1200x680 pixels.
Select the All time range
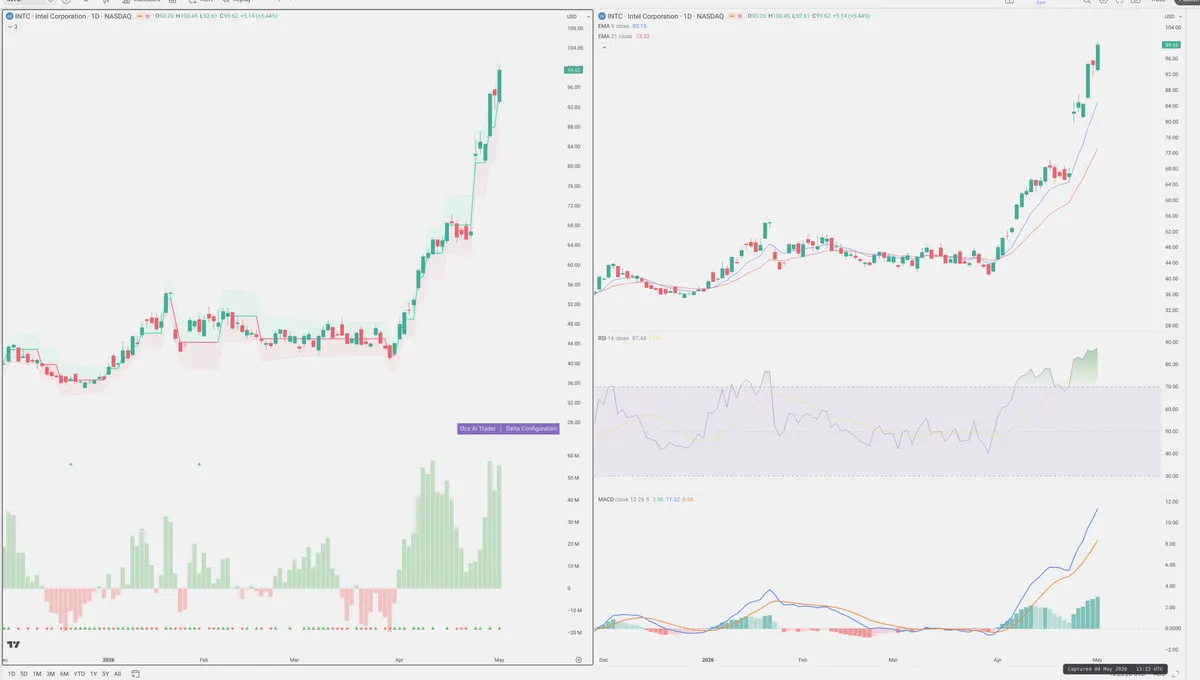click(117, 674)
